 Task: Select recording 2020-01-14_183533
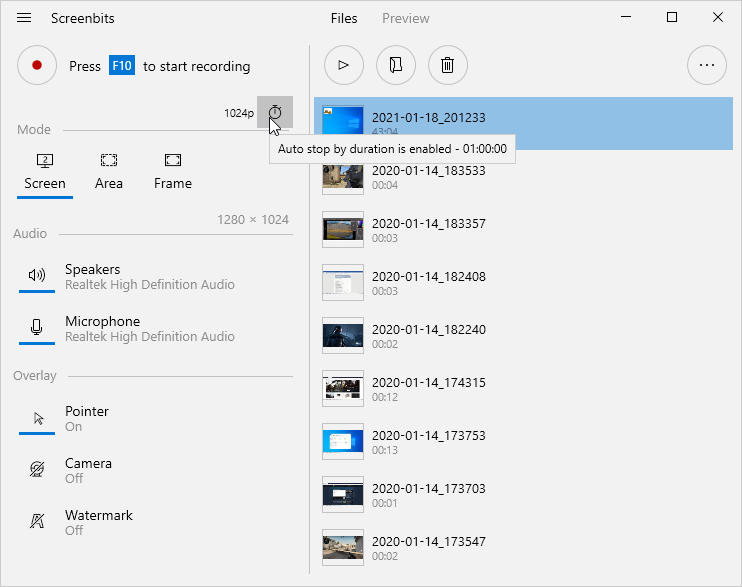[x=523, y=177]
